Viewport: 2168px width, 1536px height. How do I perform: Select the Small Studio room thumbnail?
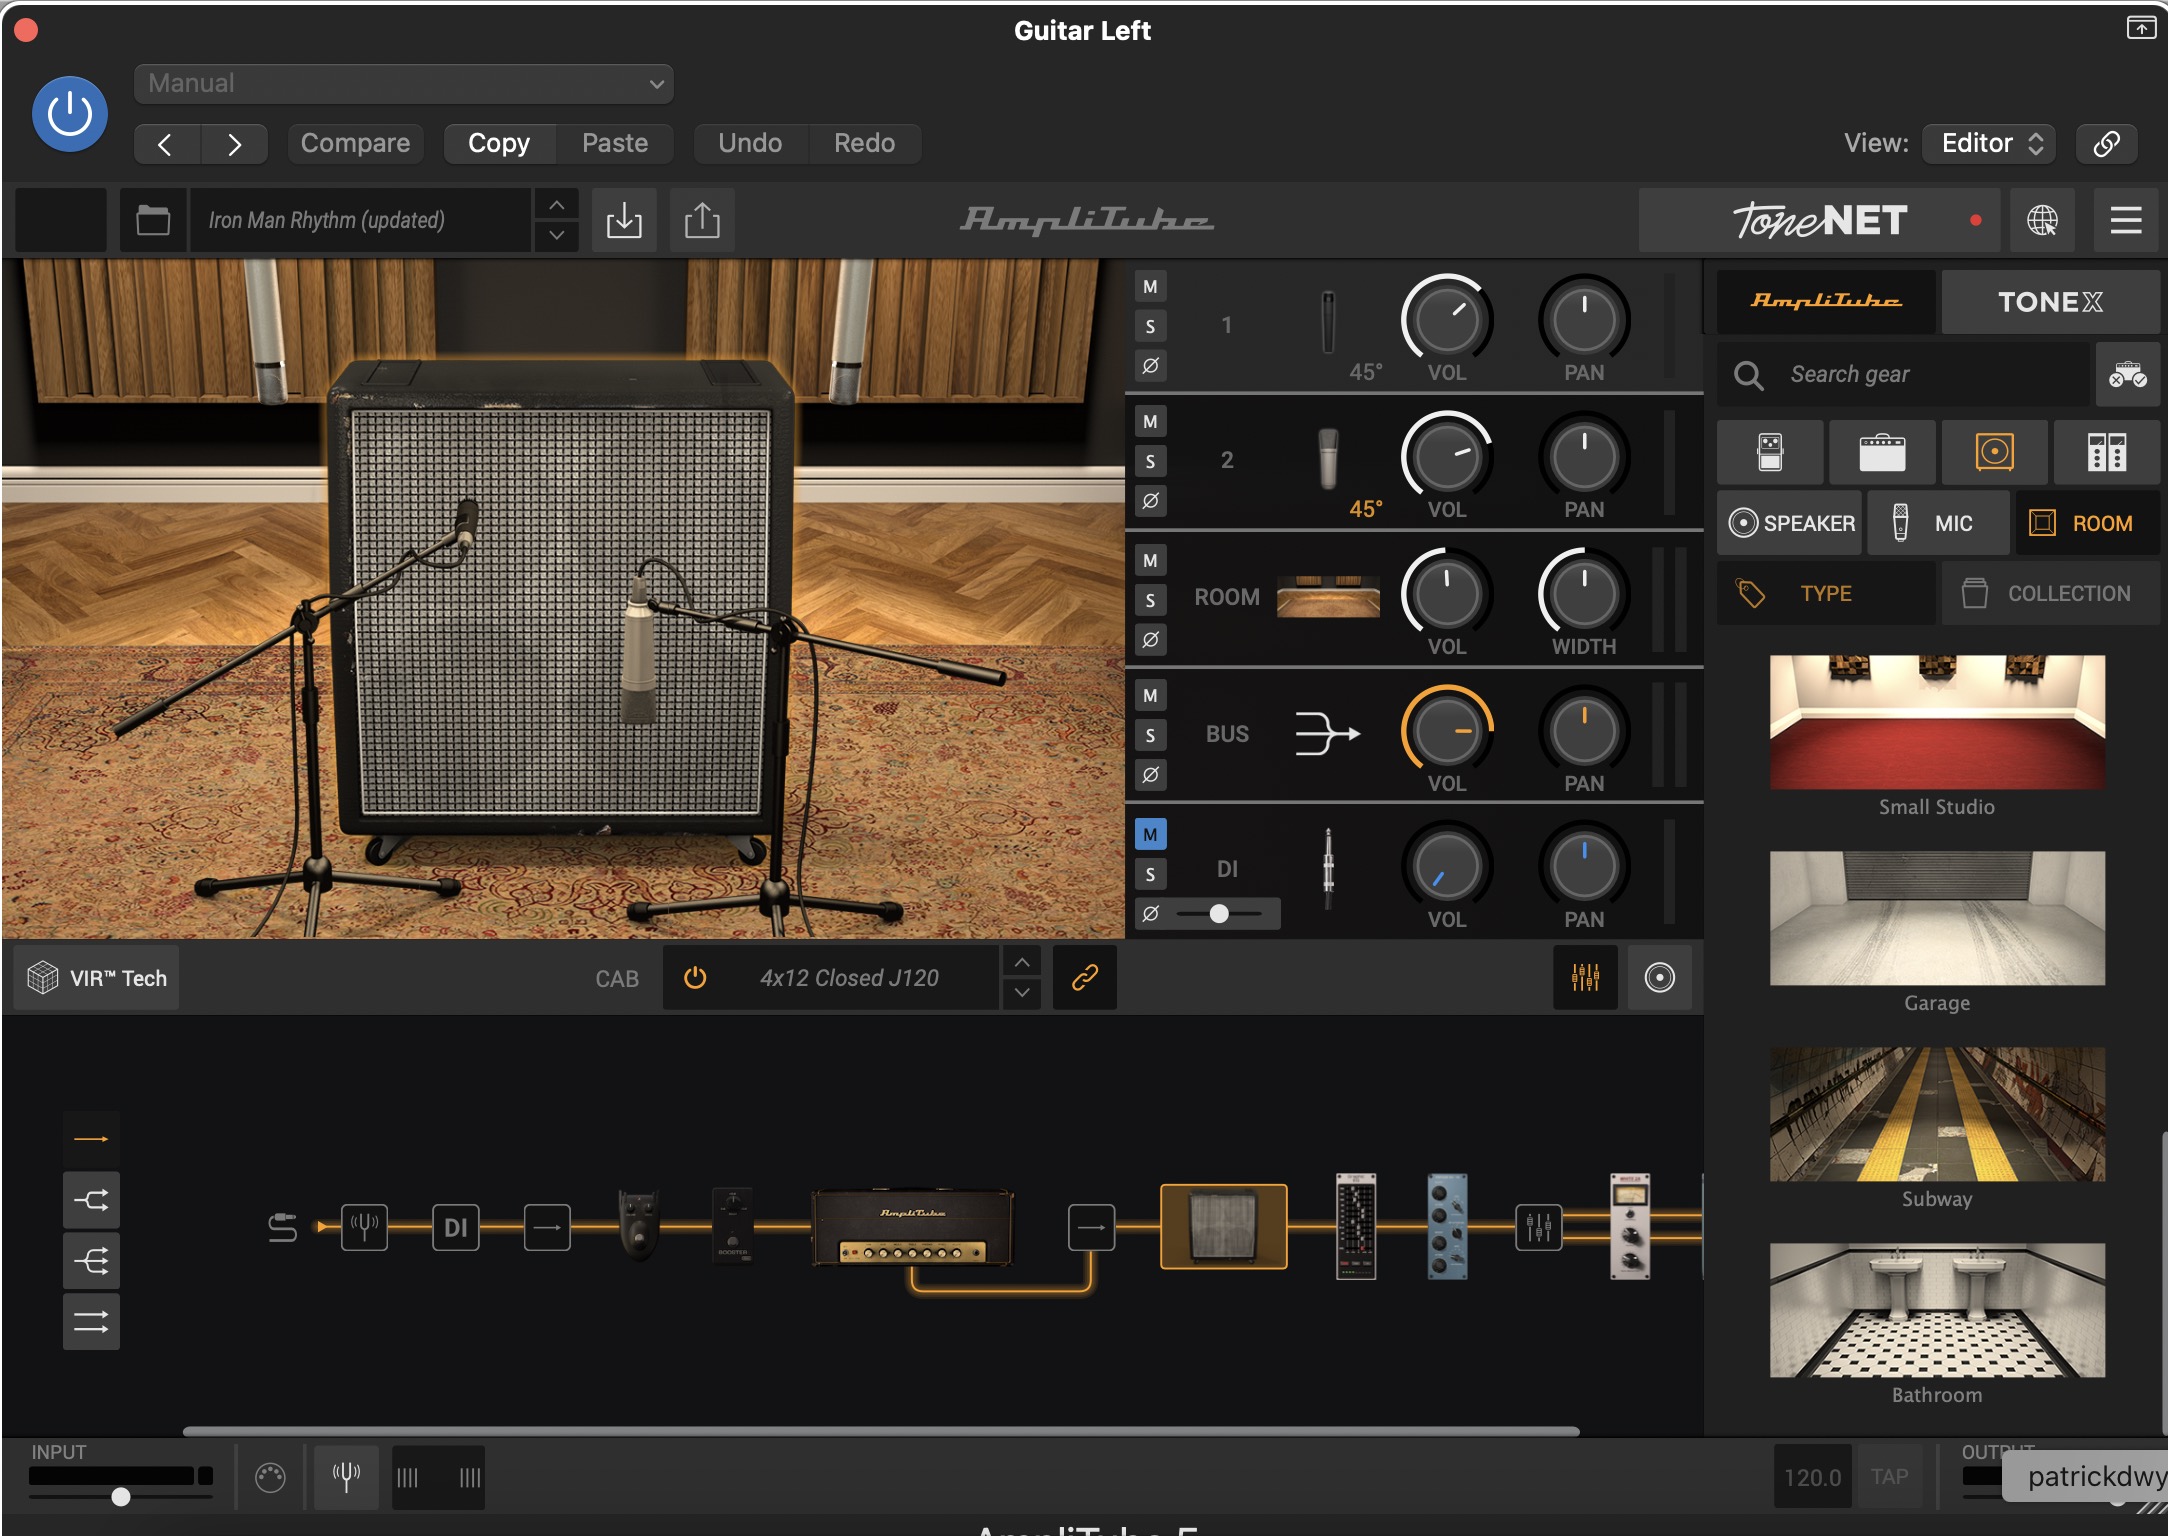tap(1937, 722)
